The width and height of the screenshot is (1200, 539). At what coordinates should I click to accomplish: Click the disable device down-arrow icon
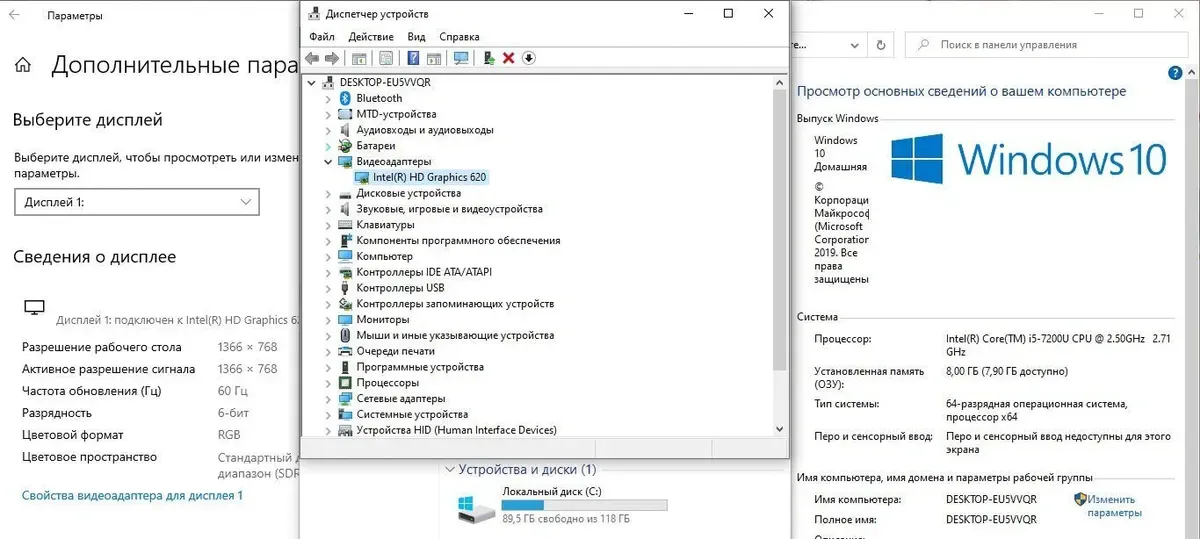pos(529,58)
